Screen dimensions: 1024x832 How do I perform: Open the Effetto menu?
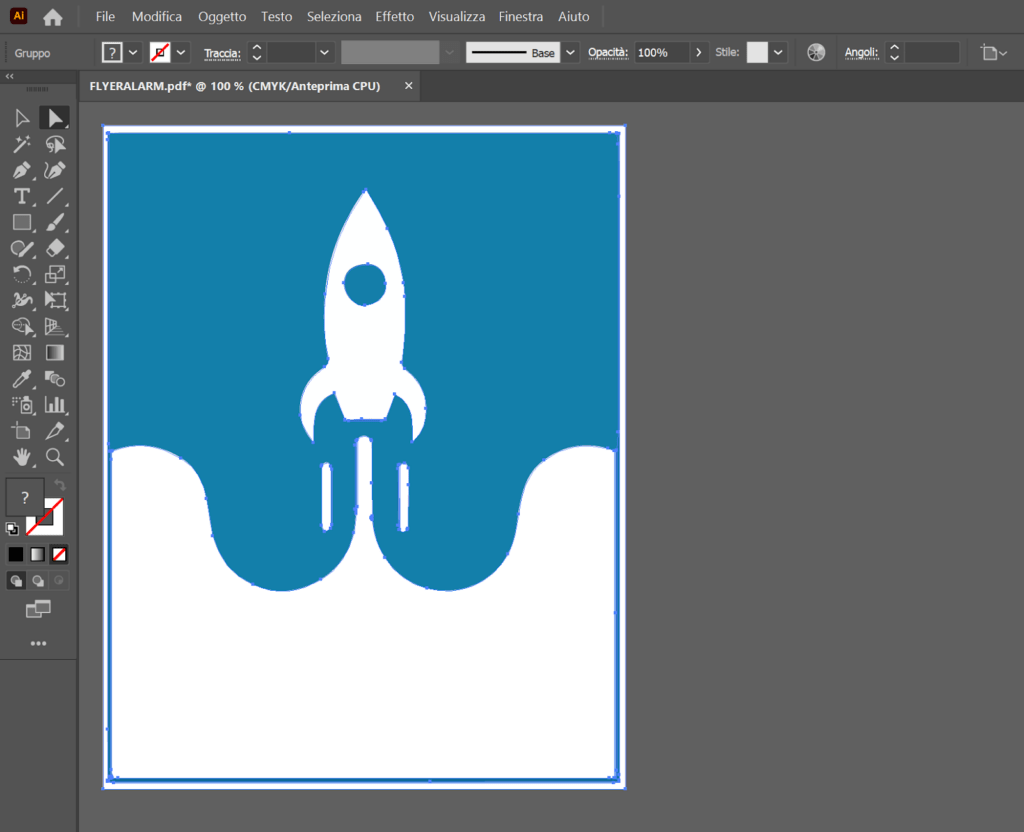[395, 17]
